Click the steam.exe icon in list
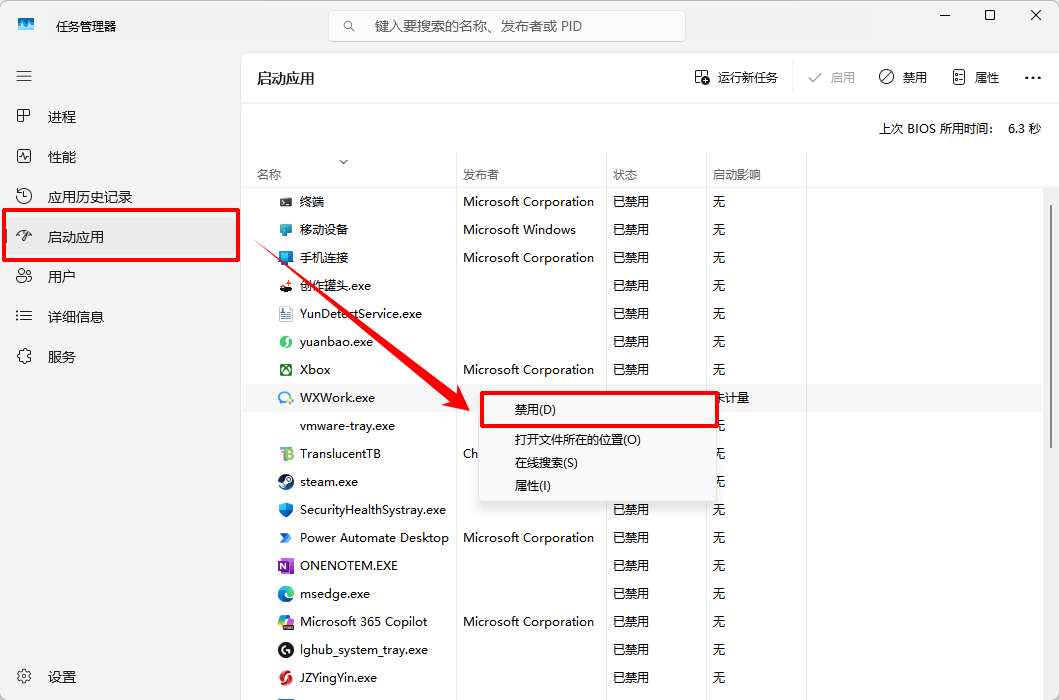This screenshot has width=1059, height=700. 286,482
